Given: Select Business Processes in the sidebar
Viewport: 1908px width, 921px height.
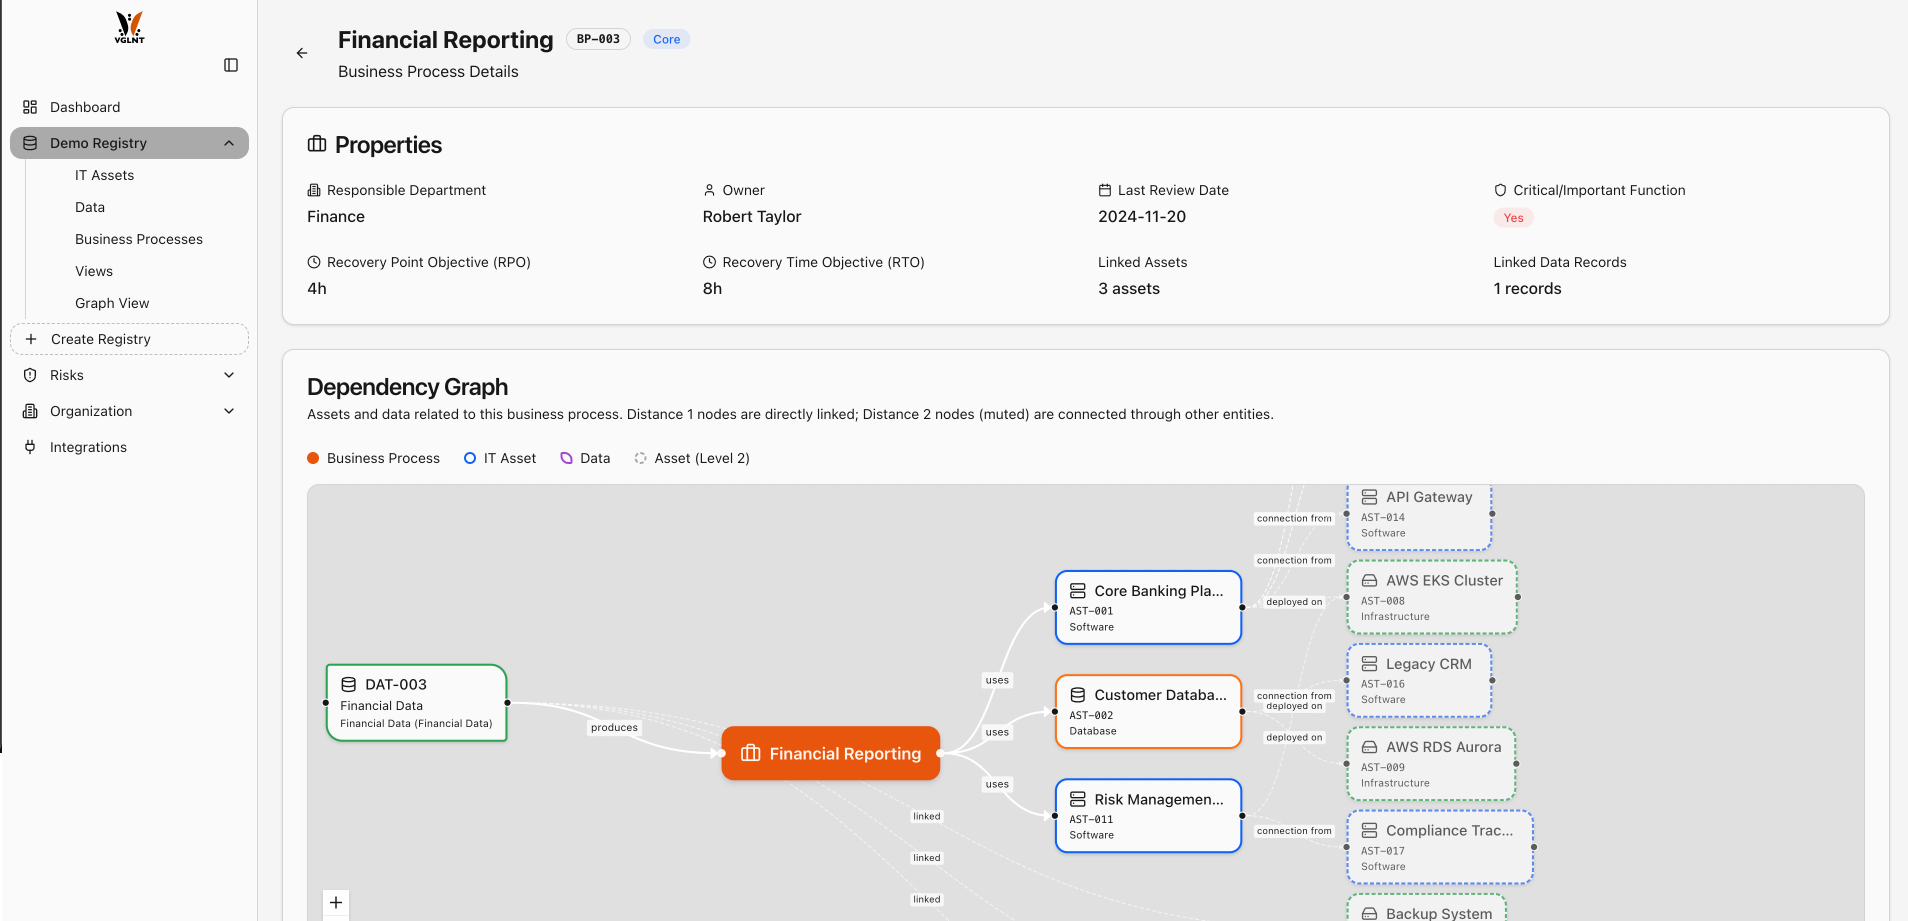Looking at the screenshot, I should [x=139, y=239].
